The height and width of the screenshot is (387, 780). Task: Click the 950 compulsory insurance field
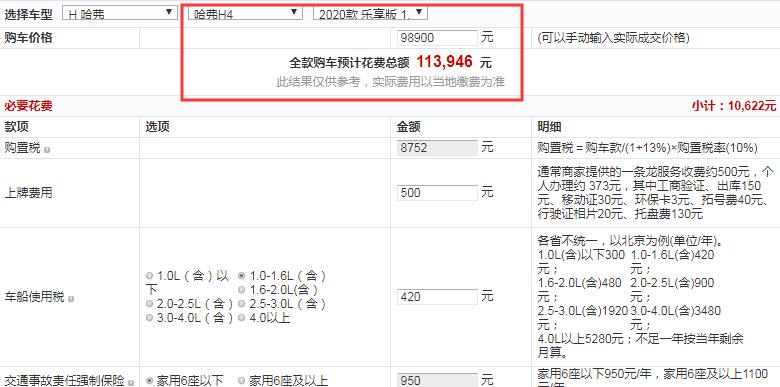pyautogui.click(x=437, y=381)
